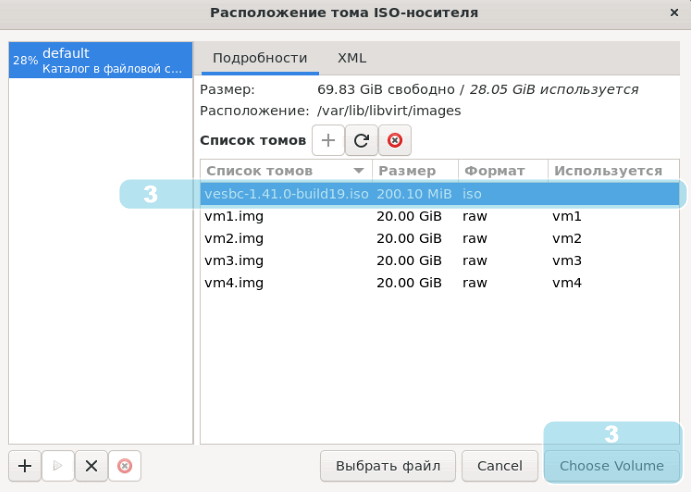Viewport: 691px width, 492px height.
Task: Confirm with the Choose Volume button
Action: [x=611, y=465]
